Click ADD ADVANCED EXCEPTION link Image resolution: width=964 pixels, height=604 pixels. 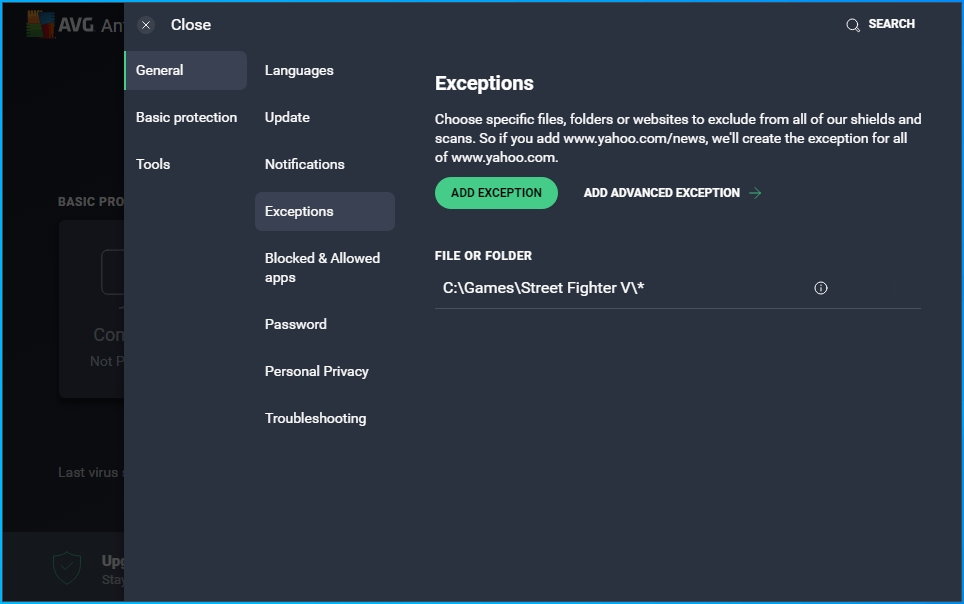(x=662, y=193)
